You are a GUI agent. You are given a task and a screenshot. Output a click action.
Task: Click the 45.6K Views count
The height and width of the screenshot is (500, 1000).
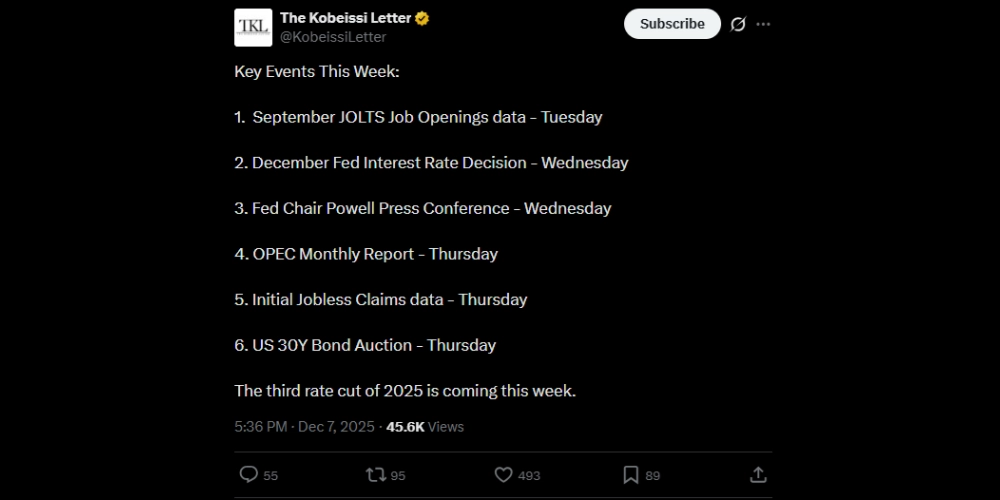tap(425, 427)
